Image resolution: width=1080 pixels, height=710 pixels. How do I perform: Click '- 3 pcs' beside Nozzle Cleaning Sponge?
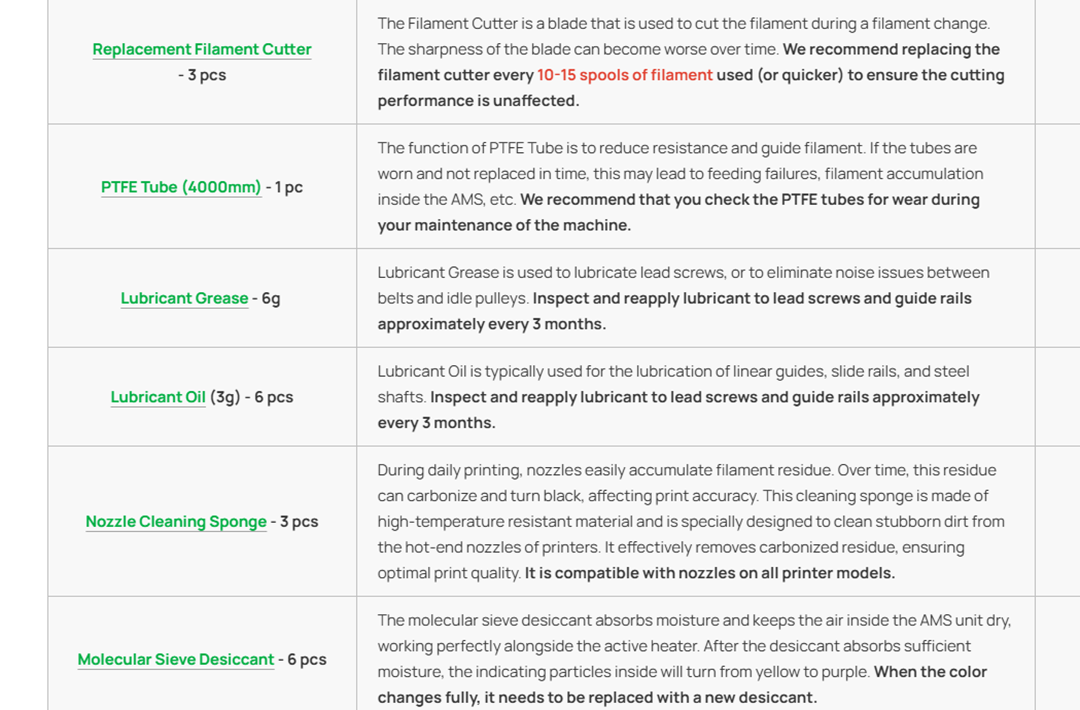tap(295, 522)
